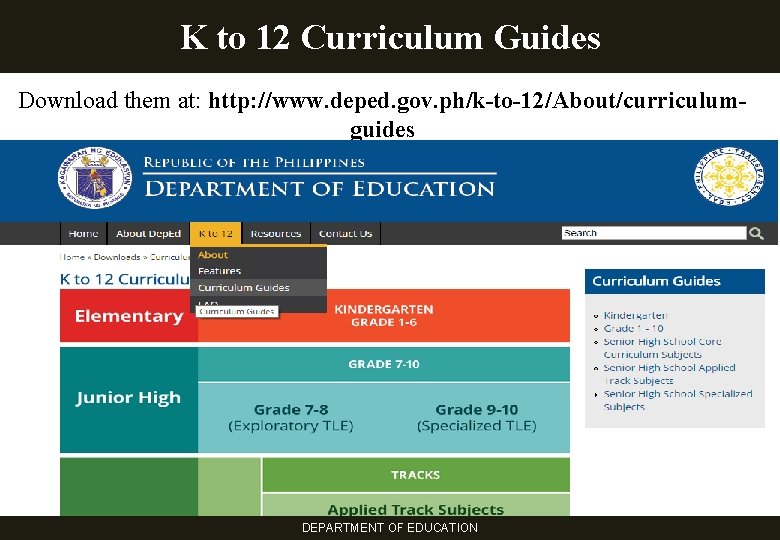Viewport: 780px width, 540px height.
Task: Click the Kindergarten Grade 1-6 block
Action: pos(384,316)
